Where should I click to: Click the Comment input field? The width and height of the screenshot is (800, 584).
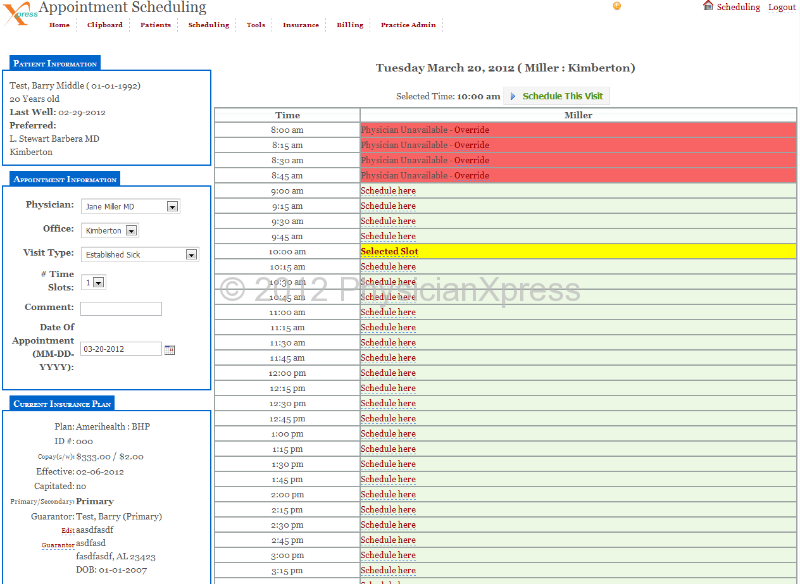[120, 309]
